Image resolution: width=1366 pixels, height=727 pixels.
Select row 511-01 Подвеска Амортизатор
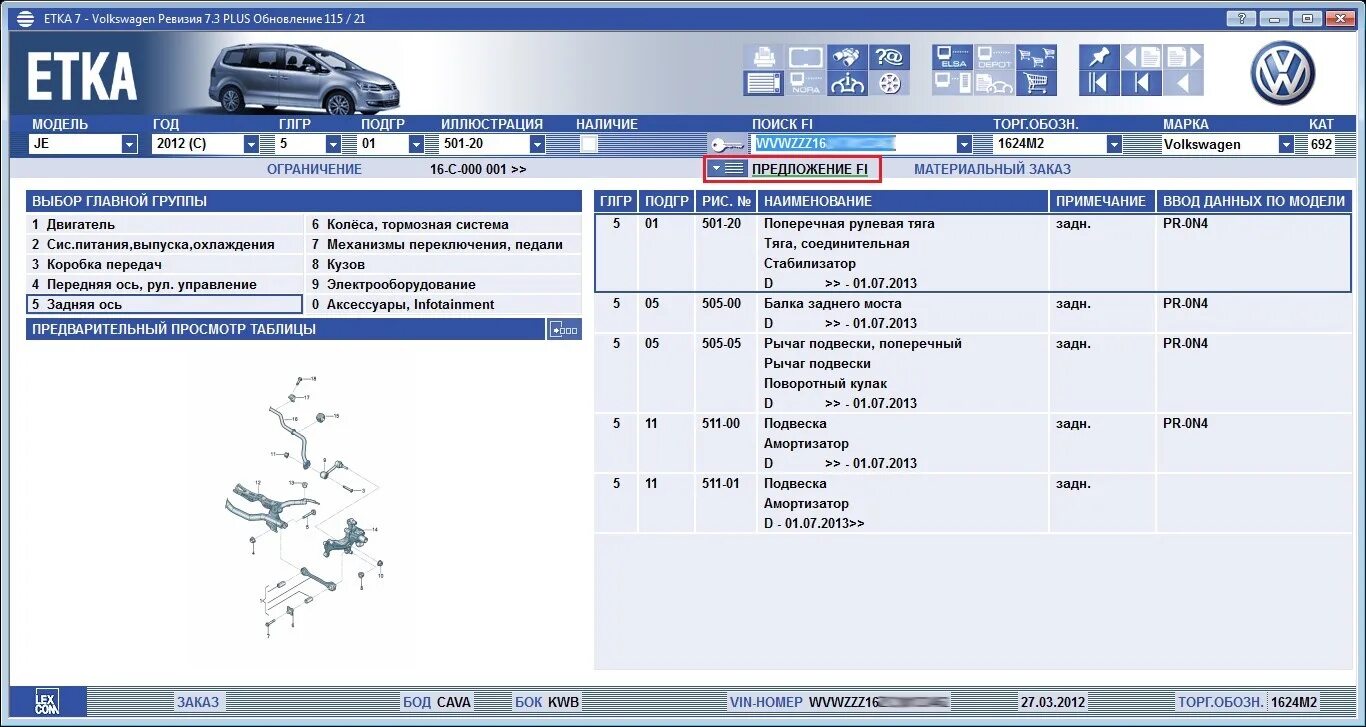971,503
